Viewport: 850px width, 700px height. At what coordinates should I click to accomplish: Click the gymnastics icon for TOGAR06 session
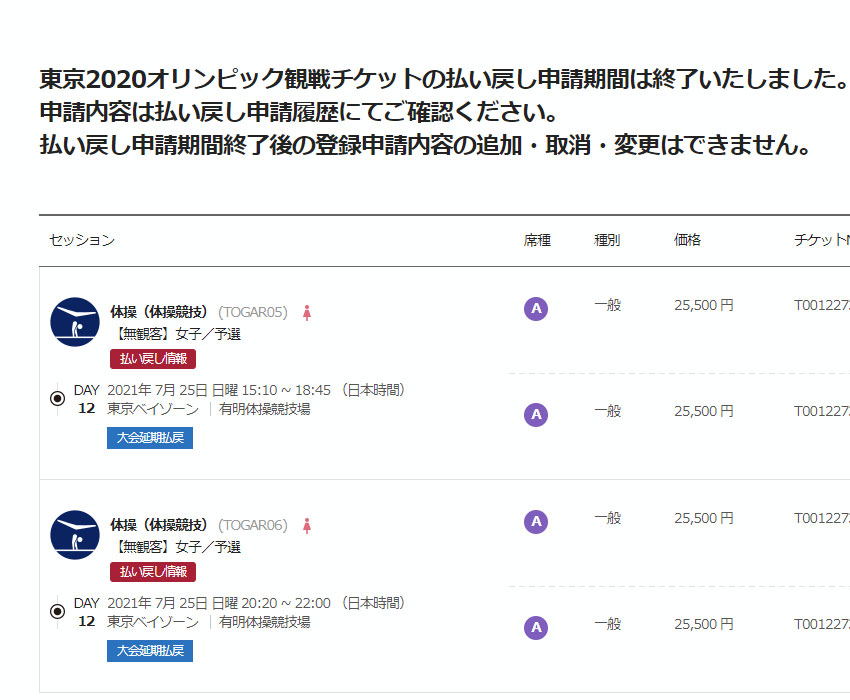pos(75,535)
